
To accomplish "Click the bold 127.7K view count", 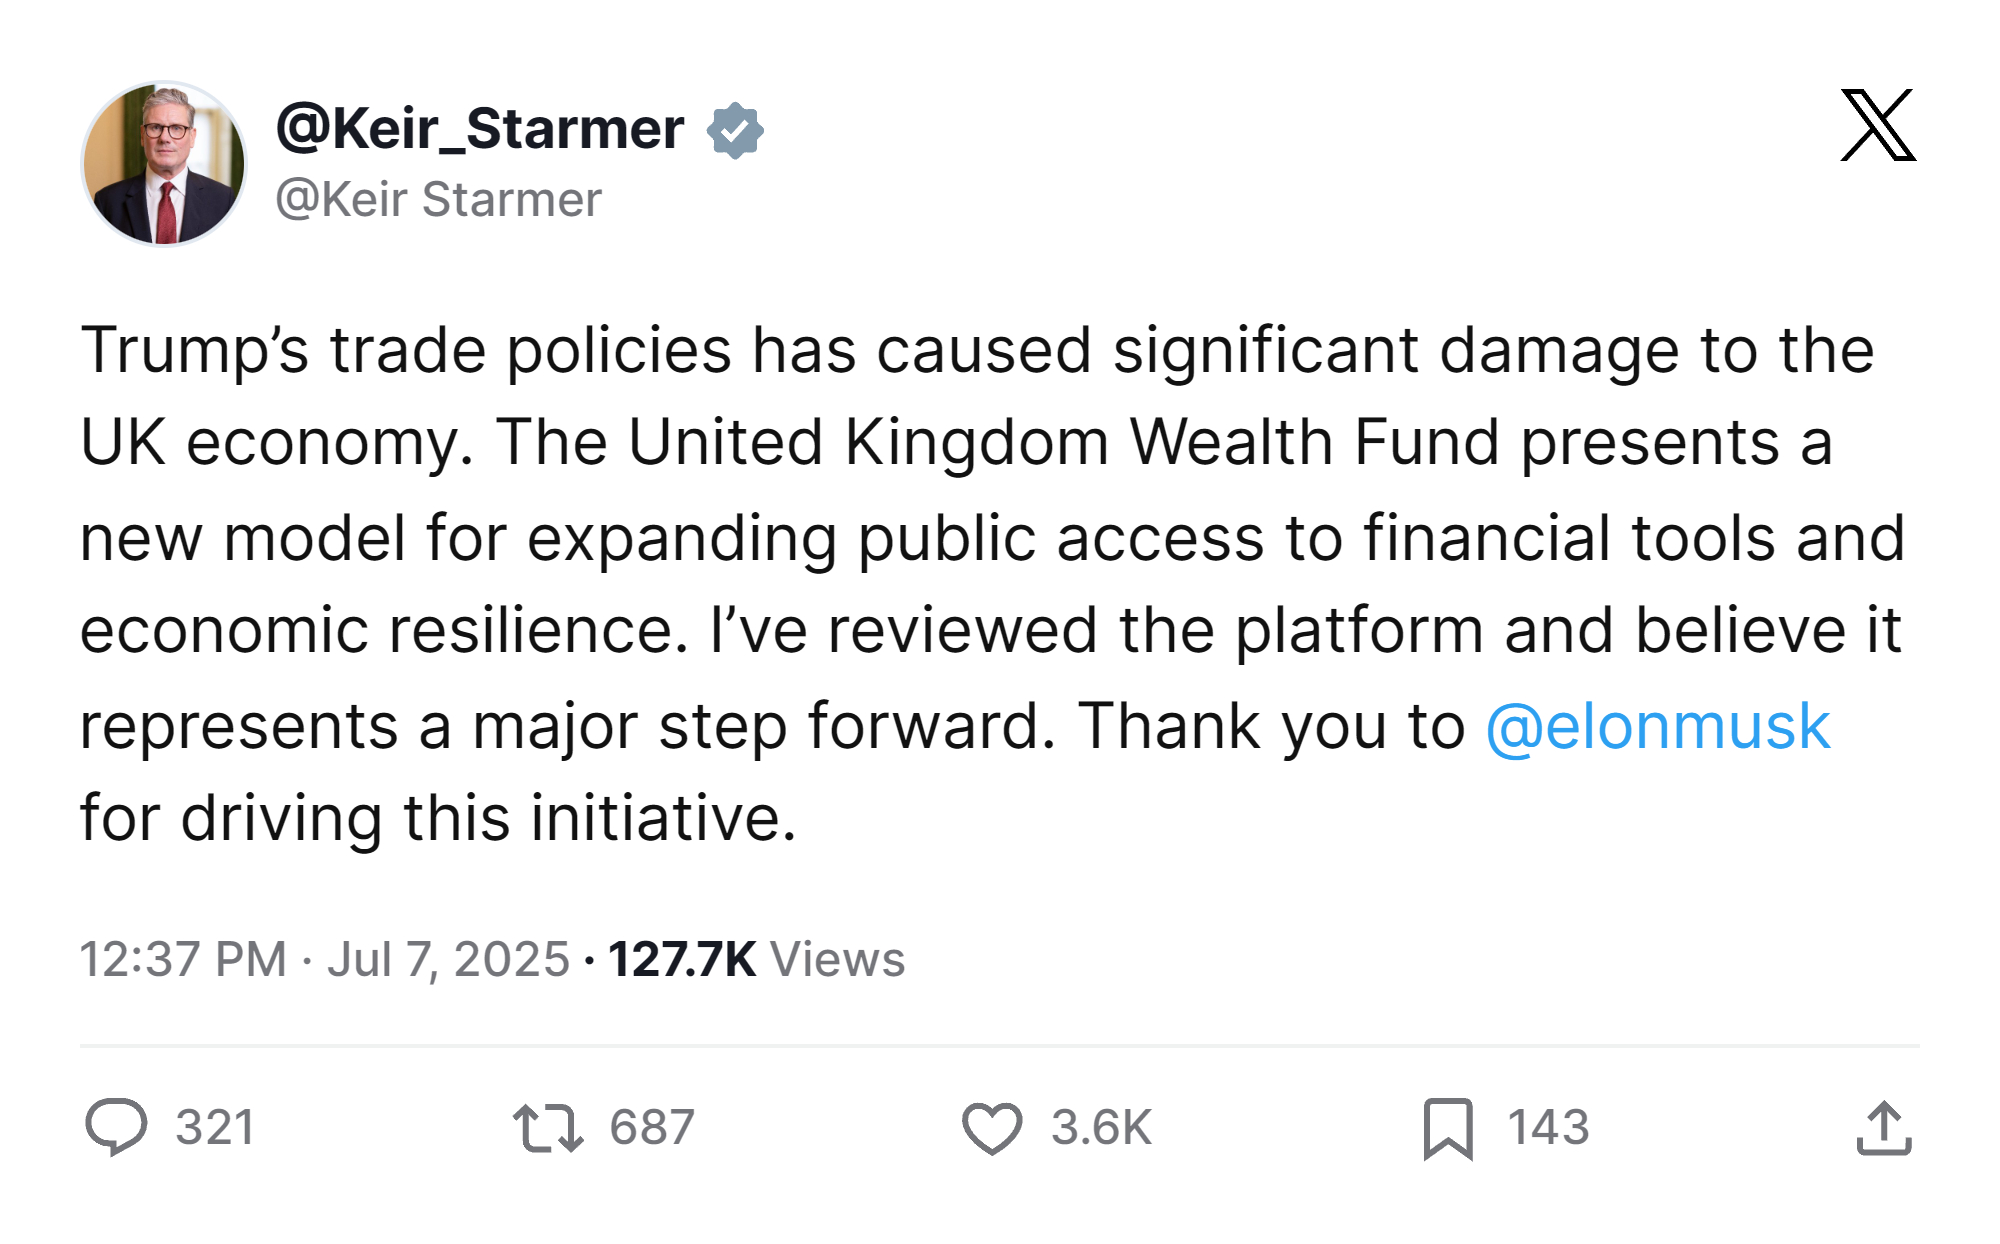I will point(681,959).
